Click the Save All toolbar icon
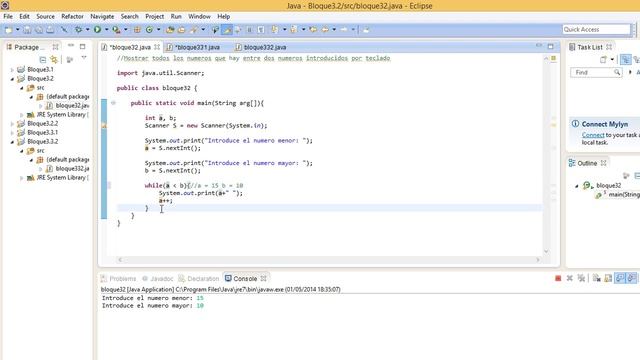 39,30
